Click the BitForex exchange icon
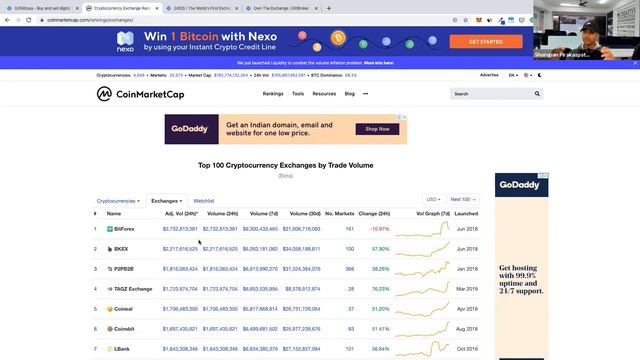640x360 pixels. coord(110,229)
